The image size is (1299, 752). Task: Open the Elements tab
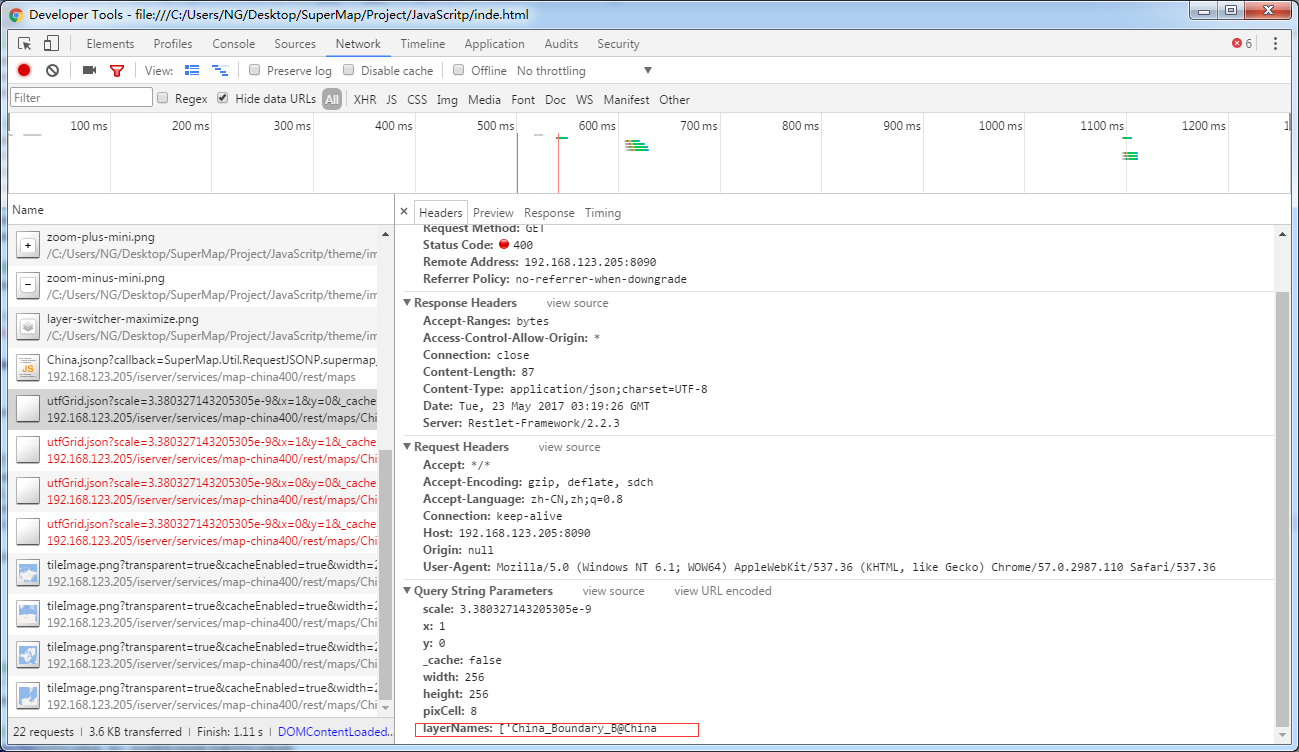[110, 44]
